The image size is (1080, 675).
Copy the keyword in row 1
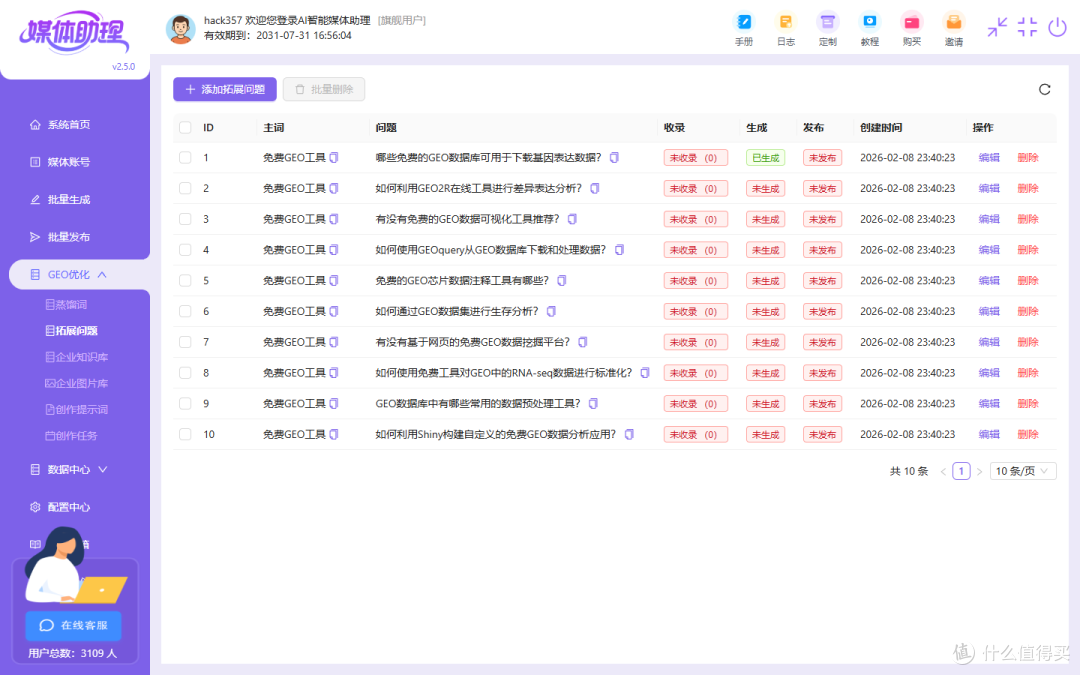point(334,158)
